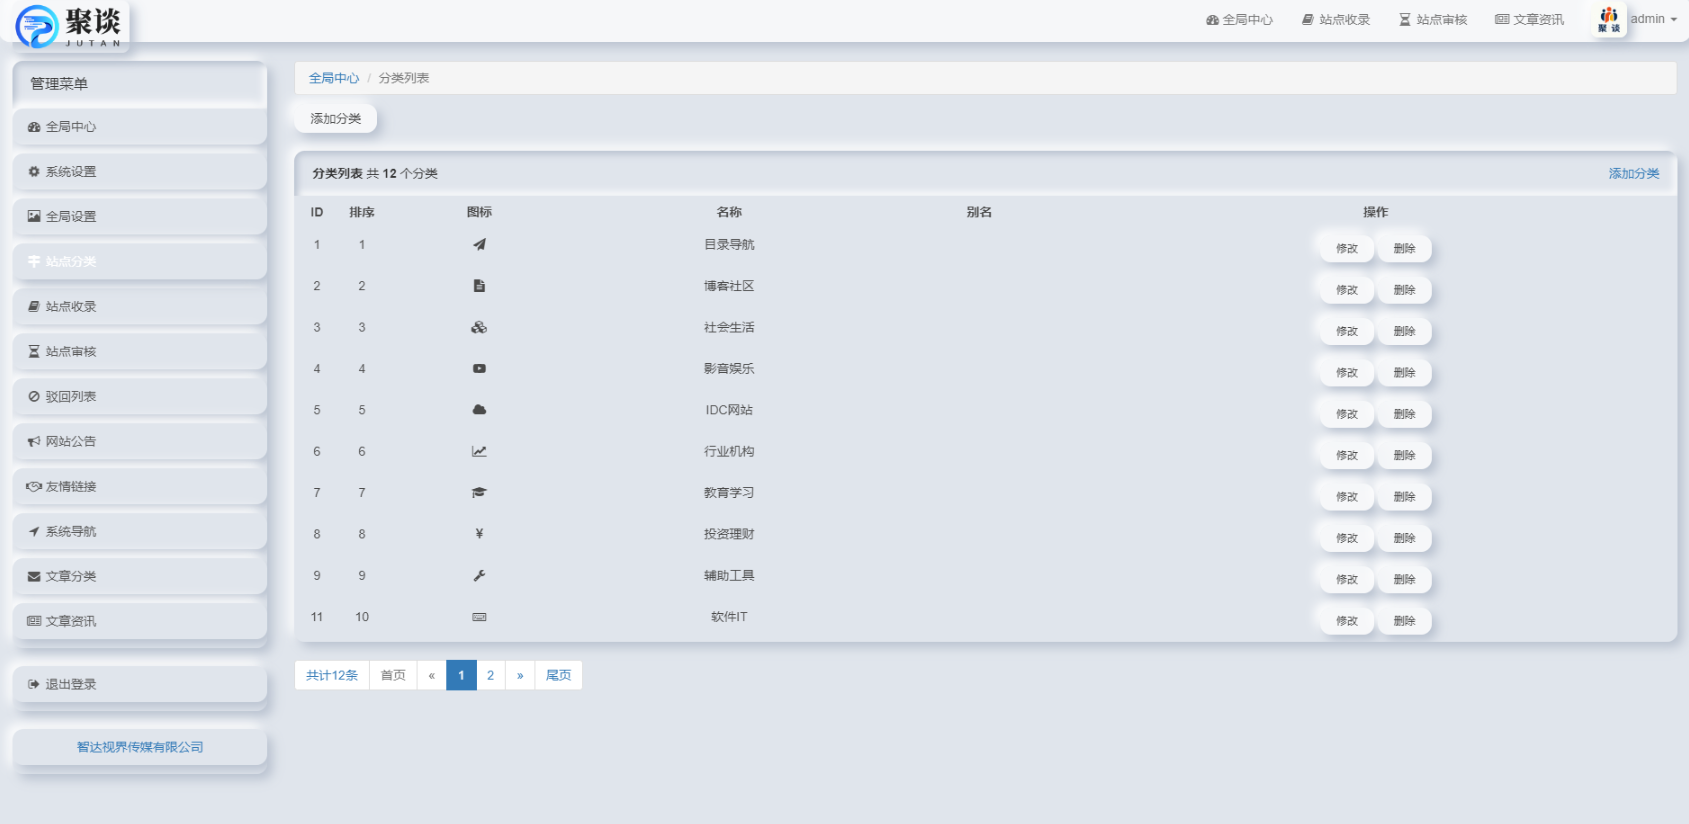The image size is (1689, 824).
Task: Click the 添加分类 link in the panel header
Action: [1634, 174]
